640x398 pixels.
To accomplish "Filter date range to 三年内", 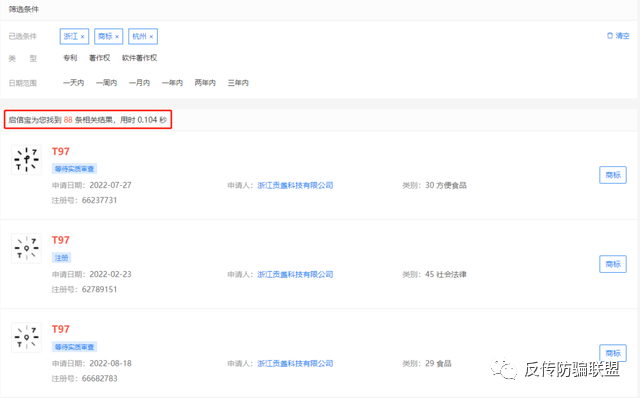I will click(238, 83).
